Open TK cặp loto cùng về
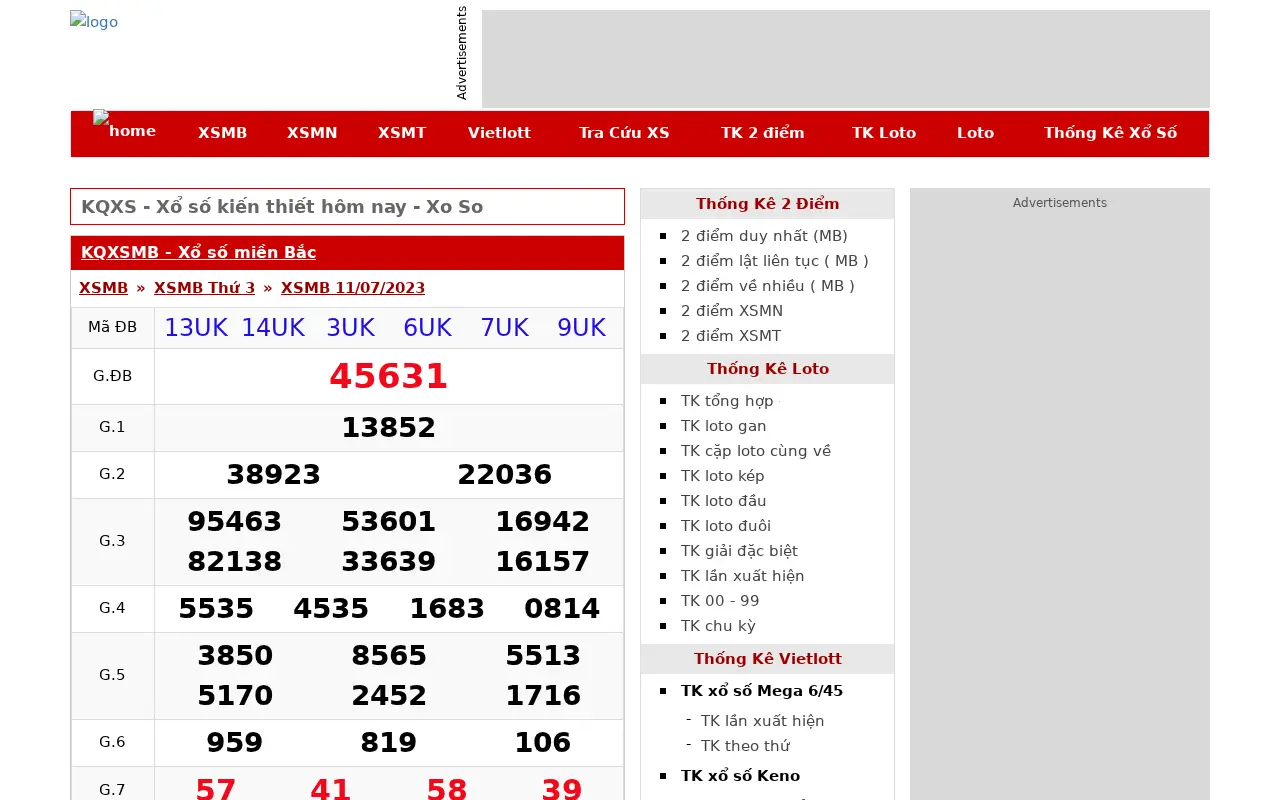 coord(756,451)
